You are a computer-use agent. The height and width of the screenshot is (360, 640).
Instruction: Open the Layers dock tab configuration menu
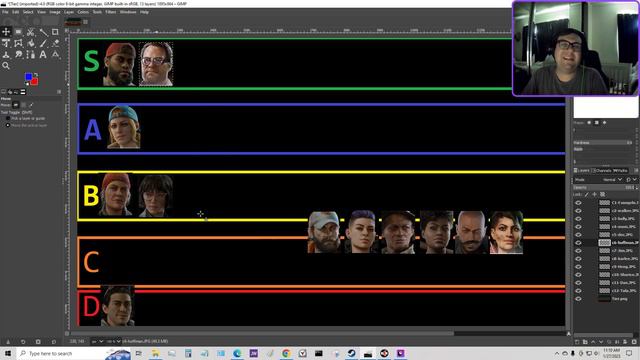[x=636, y=171]
